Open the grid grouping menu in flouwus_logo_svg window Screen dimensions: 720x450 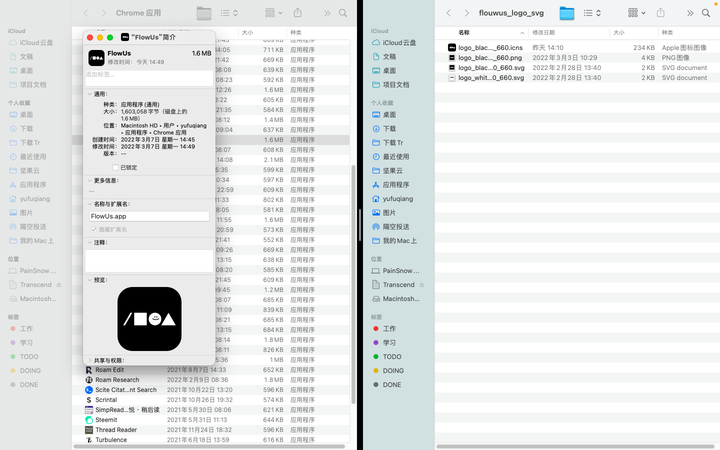coord(636,13)
